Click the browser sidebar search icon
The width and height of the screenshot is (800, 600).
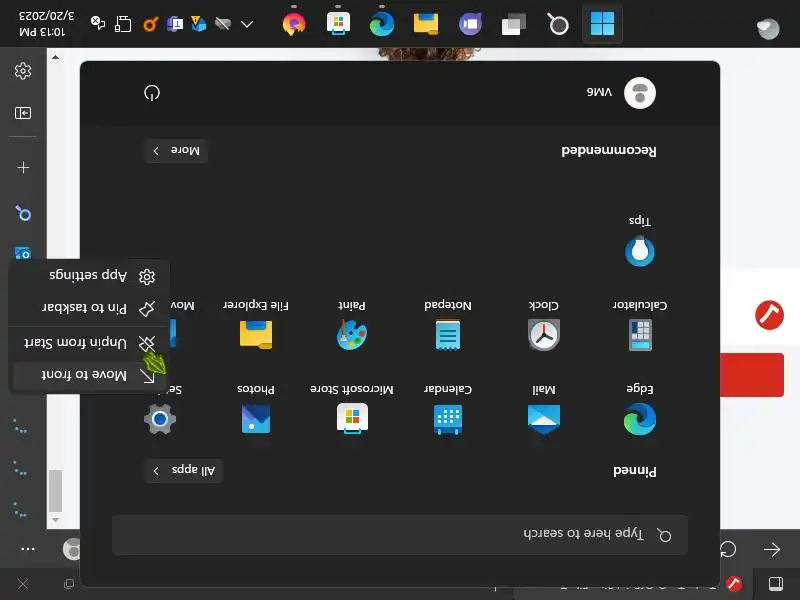coord(23,213)
